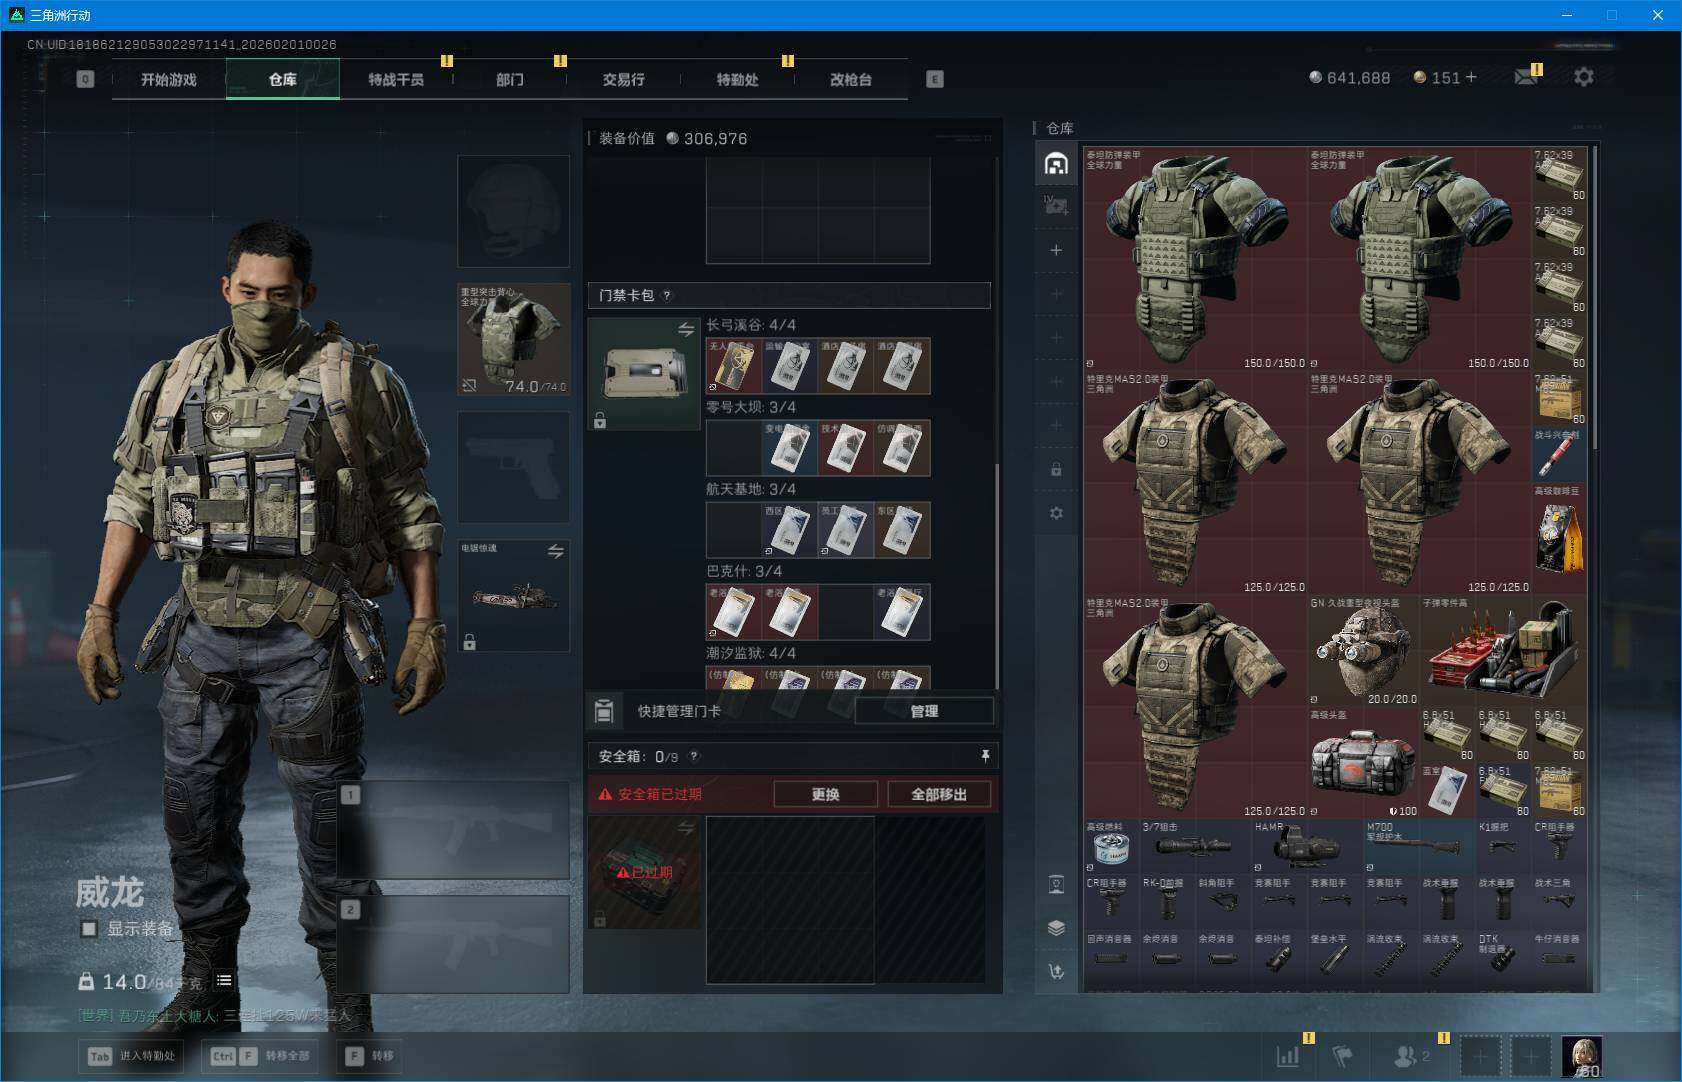Go to the 部门 tab
The height and width of the screenshot is (1082, 1682).
510,79
